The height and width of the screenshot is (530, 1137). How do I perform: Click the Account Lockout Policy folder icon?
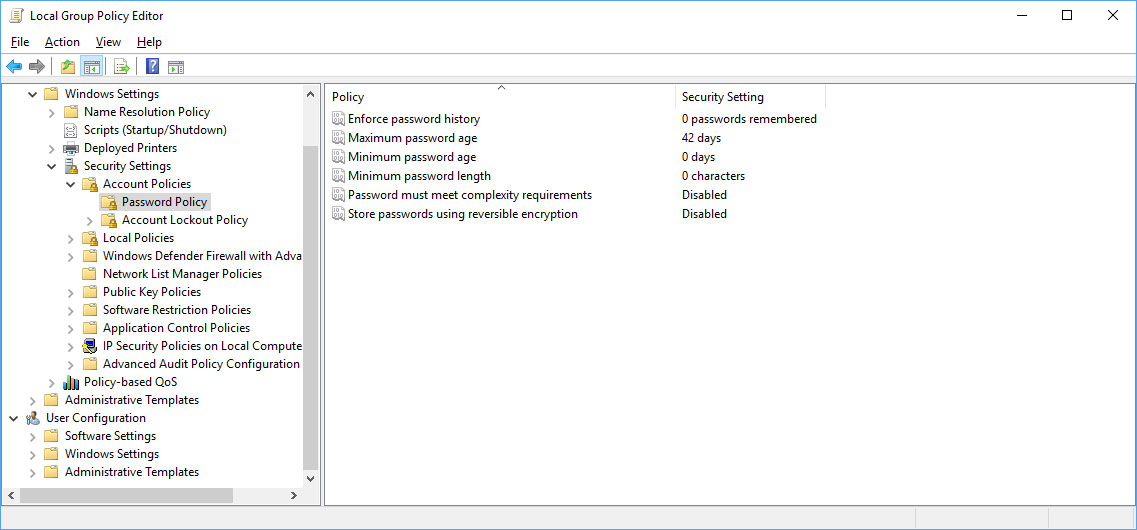[109, 220]
